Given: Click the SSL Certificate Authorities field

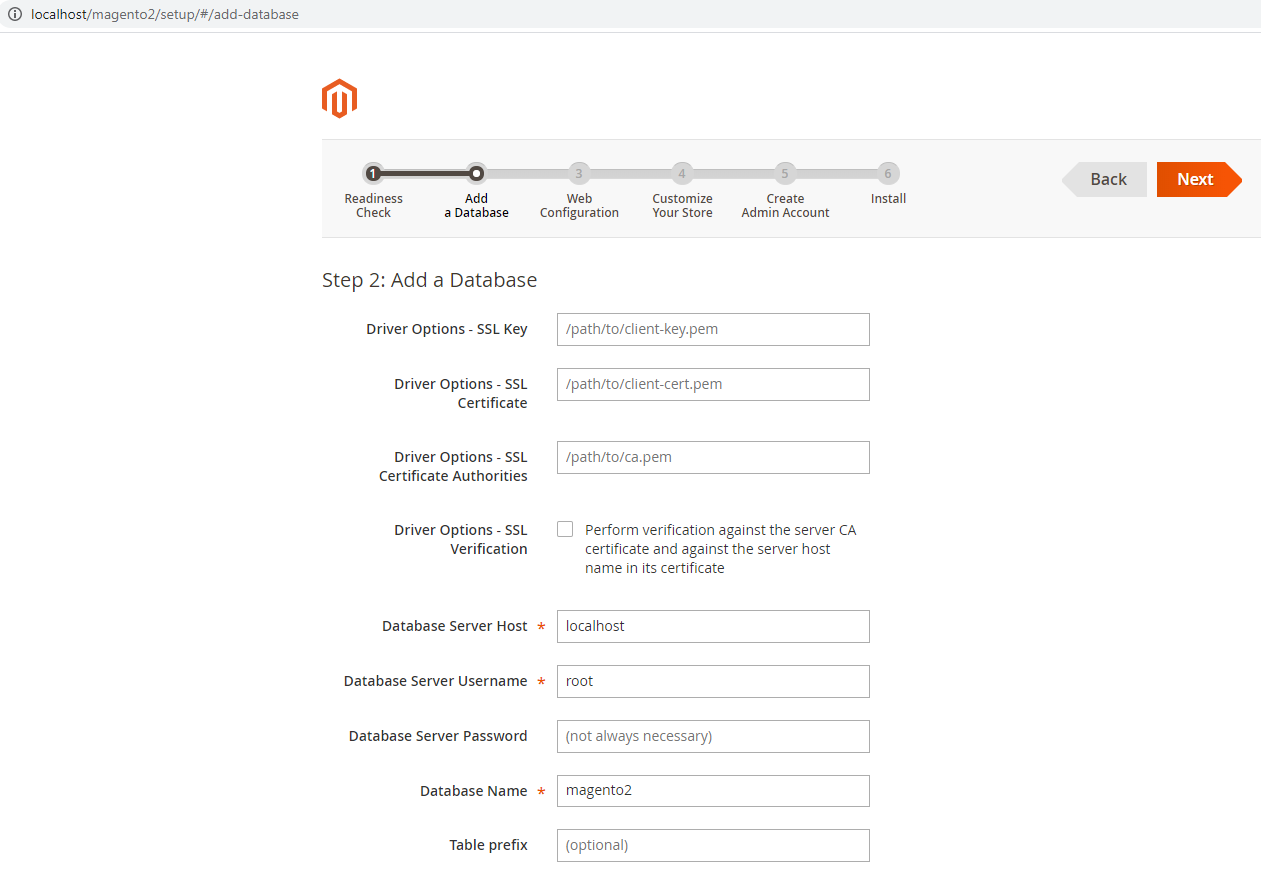Looking at the screenshot, I should pos(712,457).
